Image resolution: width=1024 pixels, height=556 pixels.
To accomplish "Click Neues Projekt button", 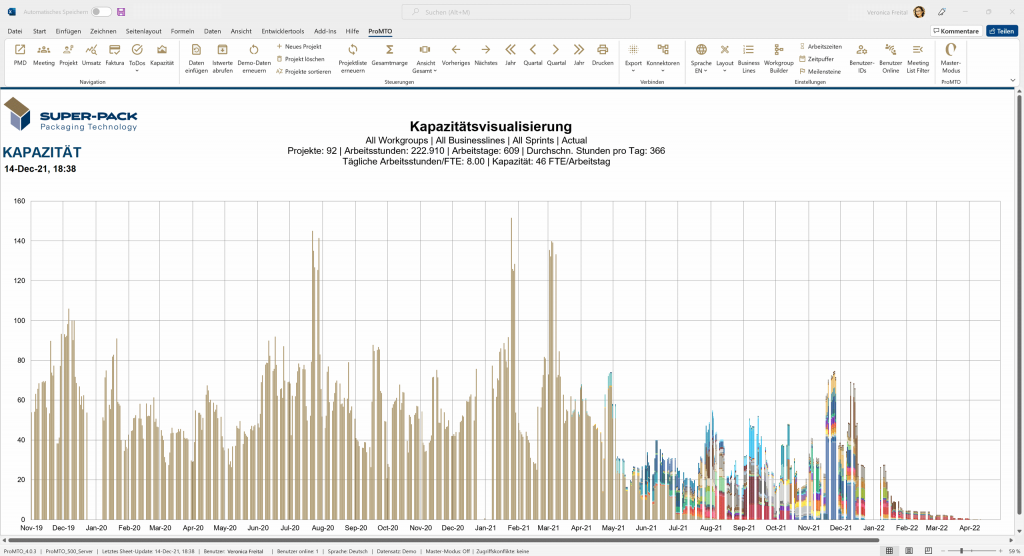I will click(x=301, y=47).
